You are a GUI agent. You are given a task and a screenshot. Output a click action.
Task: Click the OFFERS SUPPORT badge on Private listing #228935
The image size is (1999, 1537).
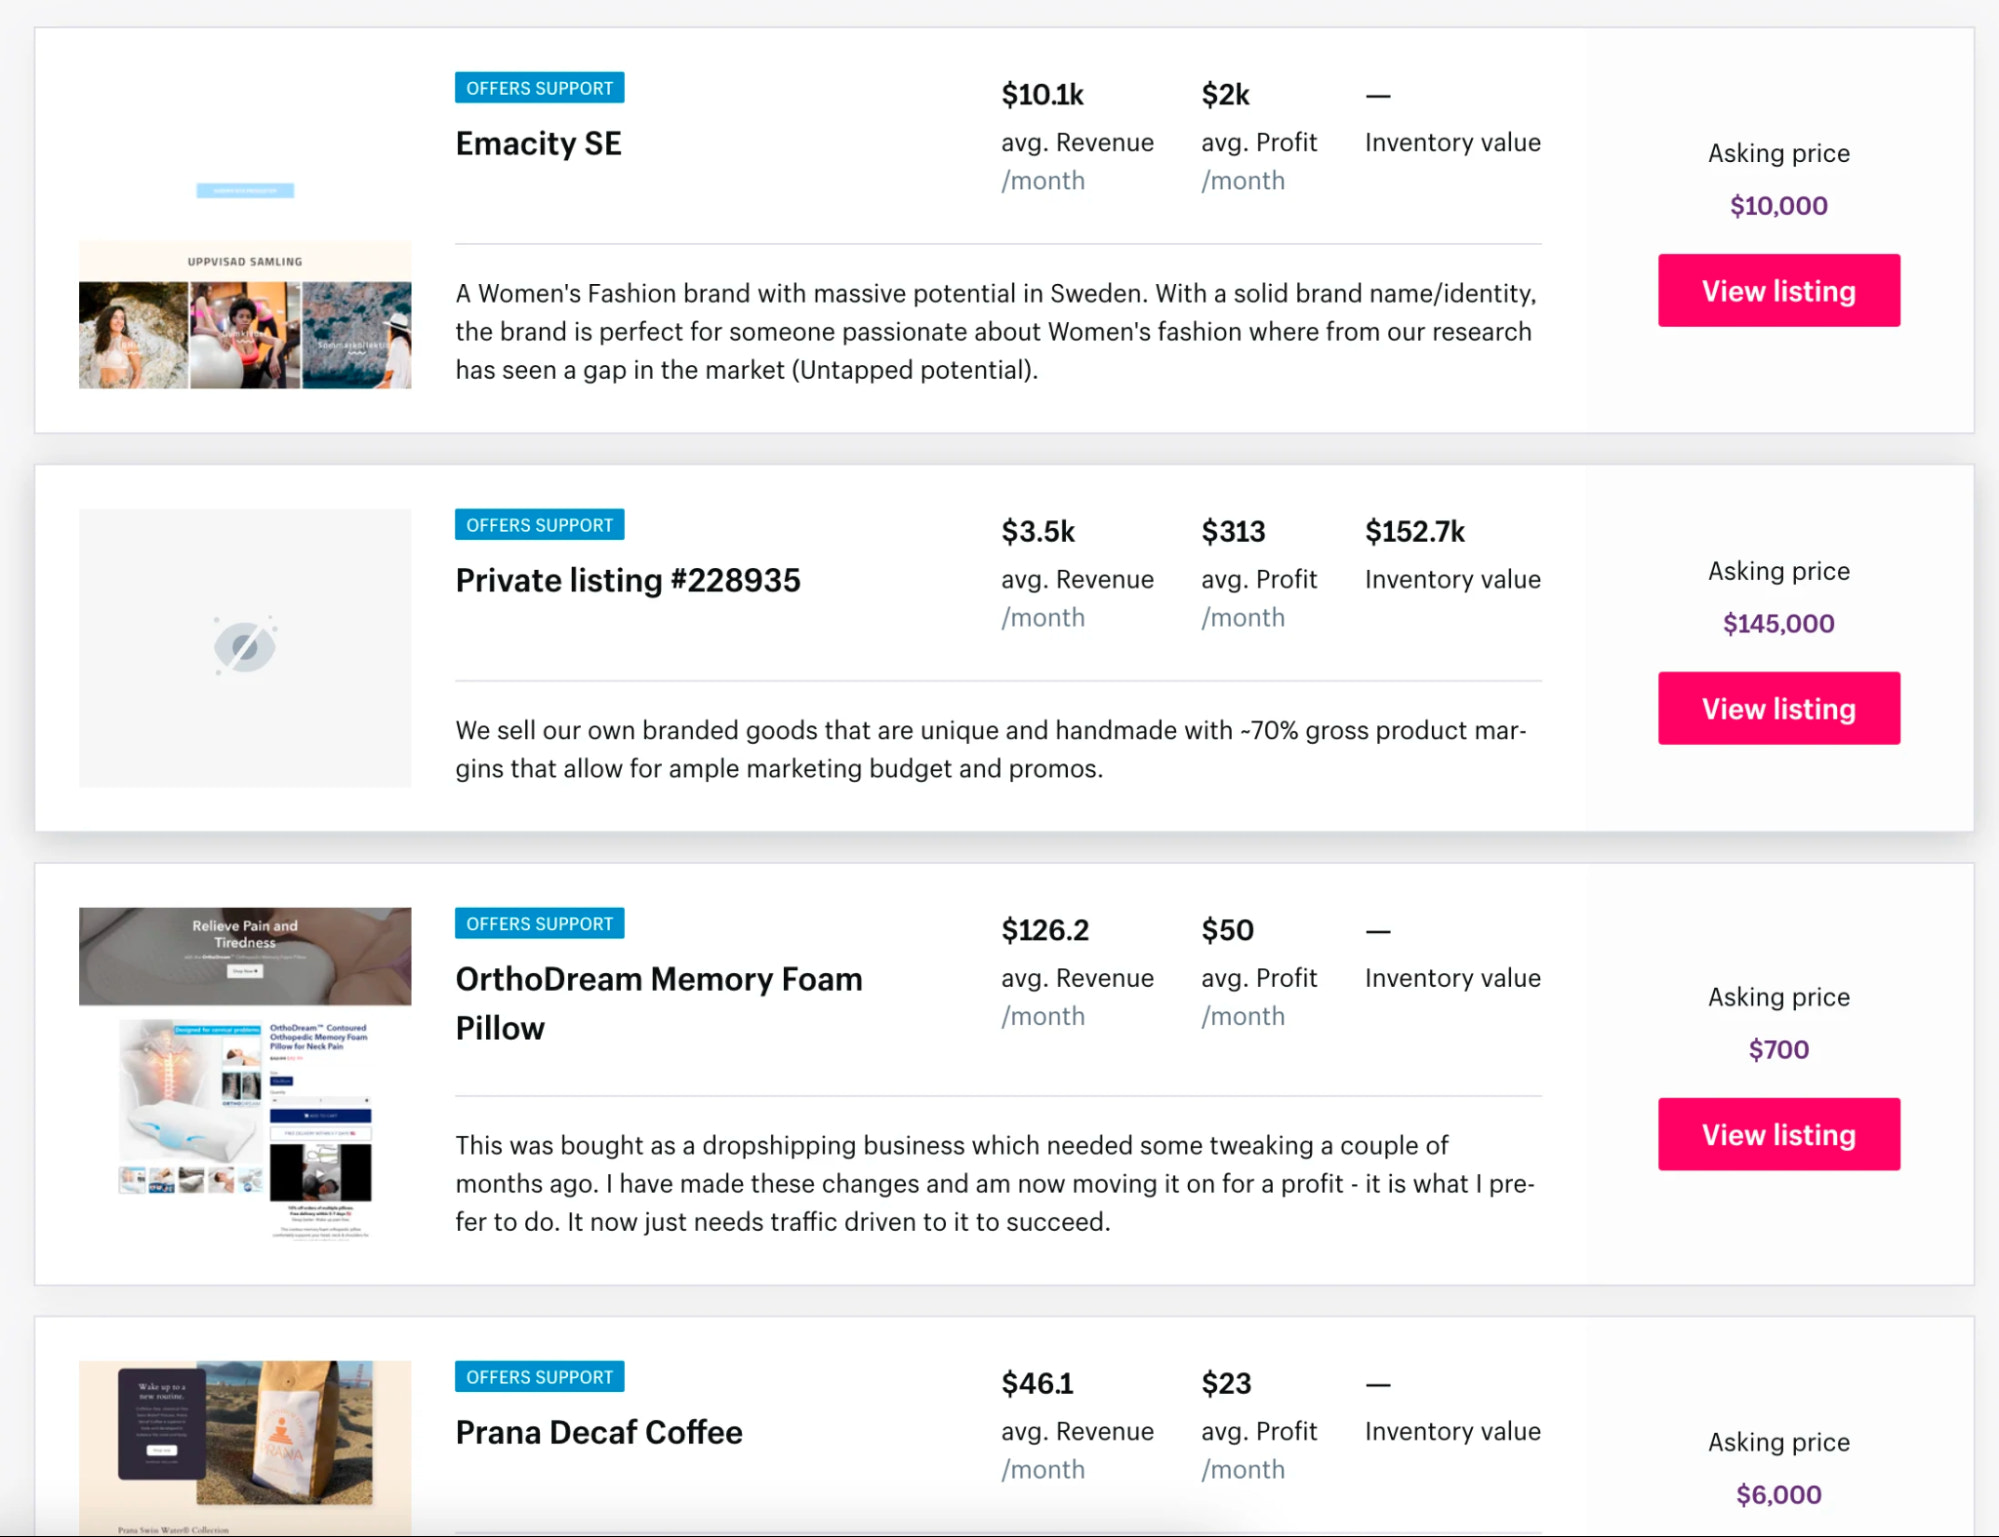coord(539,524)
